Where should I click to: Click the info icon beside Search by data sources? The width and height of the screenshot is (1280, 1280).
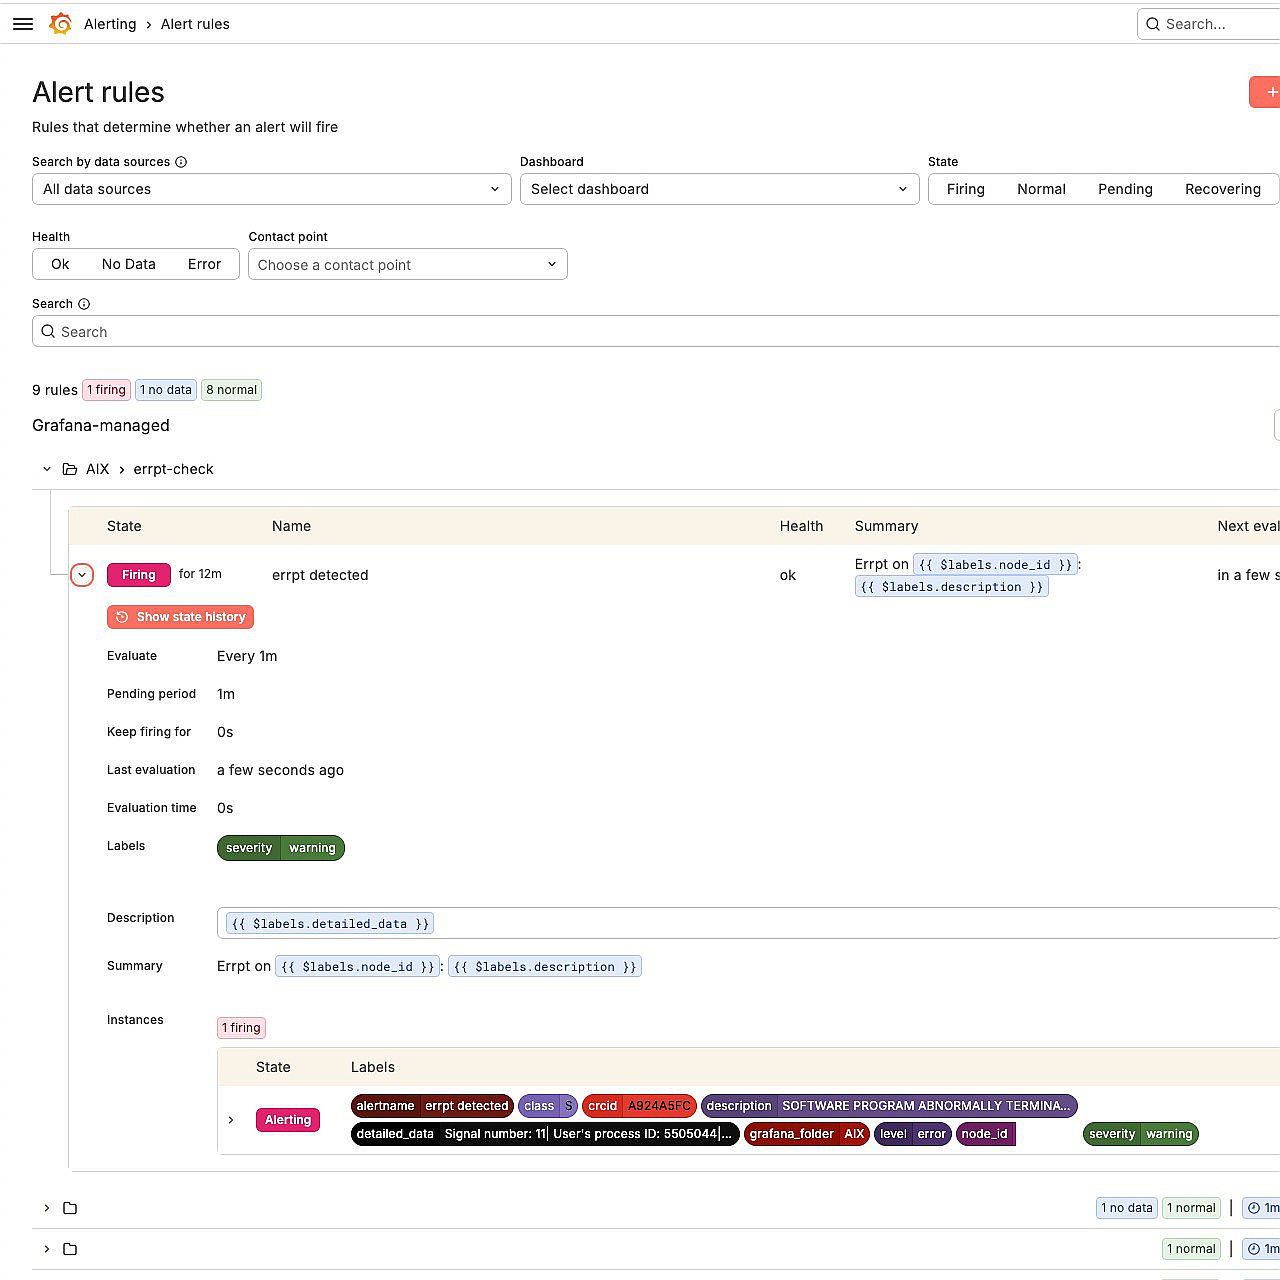[x=181, y=161]
